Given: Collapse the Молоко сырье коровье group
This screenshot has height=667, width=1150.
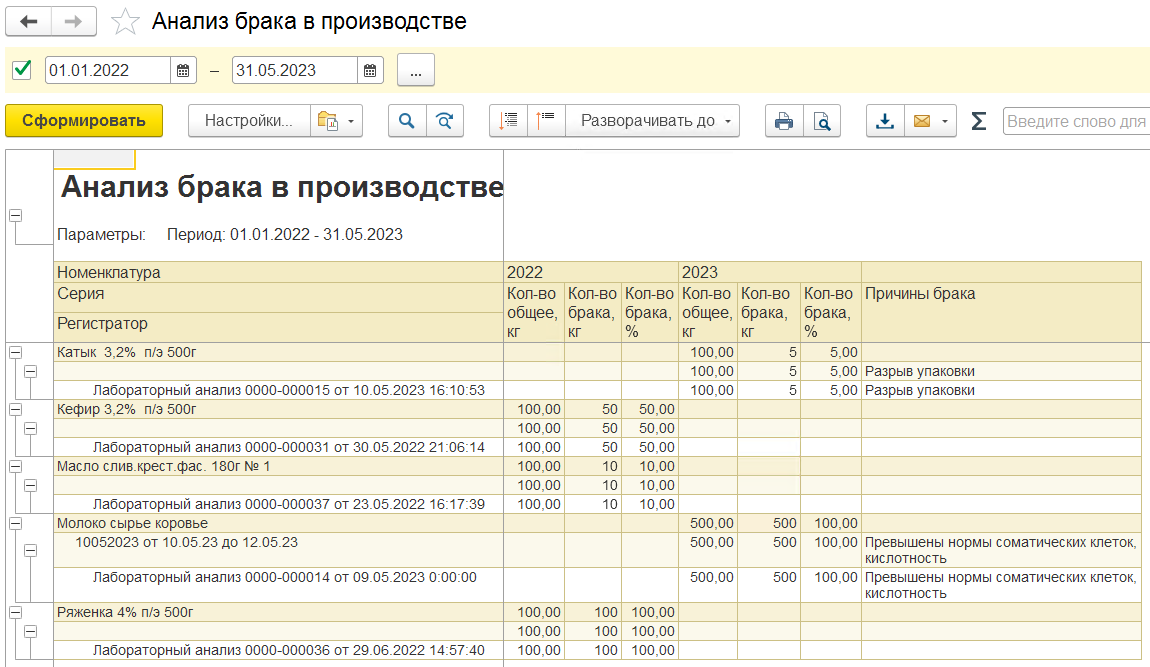Looking at the screenshot, I should click(x=15, y=524).
